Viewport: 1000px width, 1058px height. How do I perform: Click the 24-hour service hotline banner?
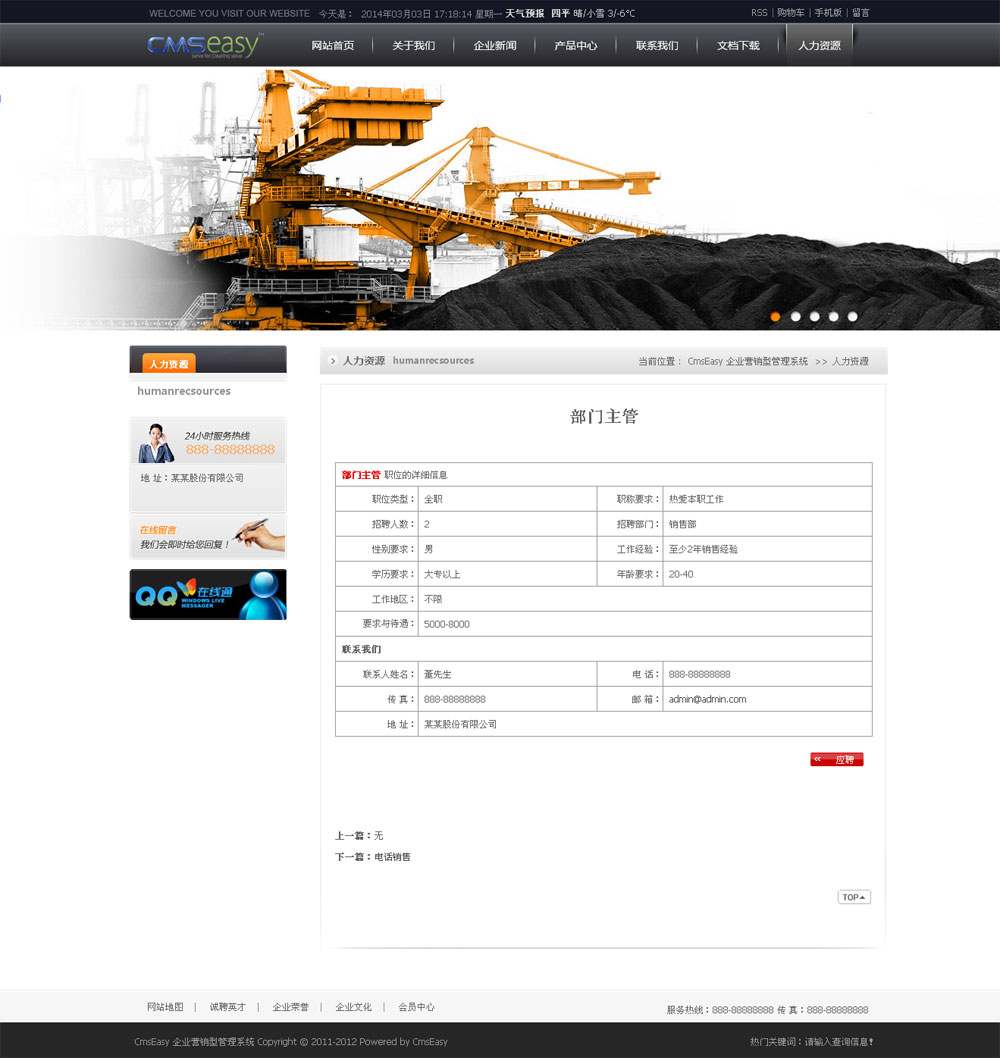click(208, 441)
